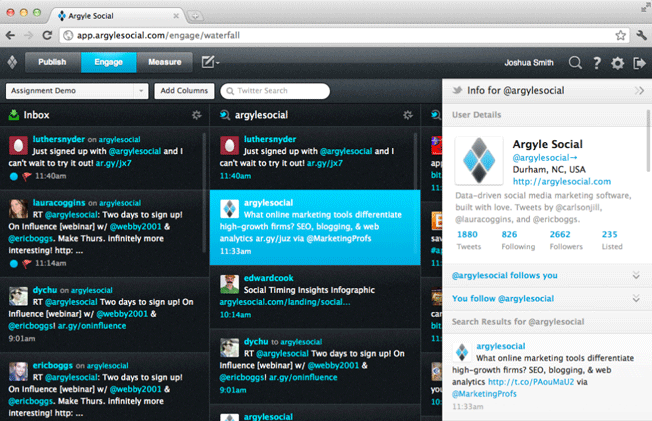Click edwardcook username link

tap(268, 278)
